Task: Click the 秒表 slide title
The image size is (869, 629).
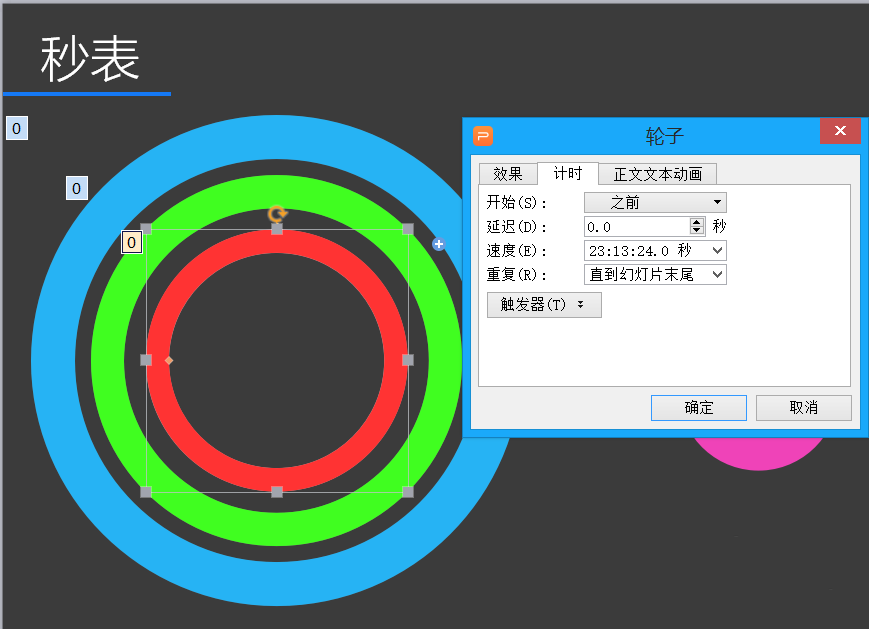Action: tap(90, 59)
